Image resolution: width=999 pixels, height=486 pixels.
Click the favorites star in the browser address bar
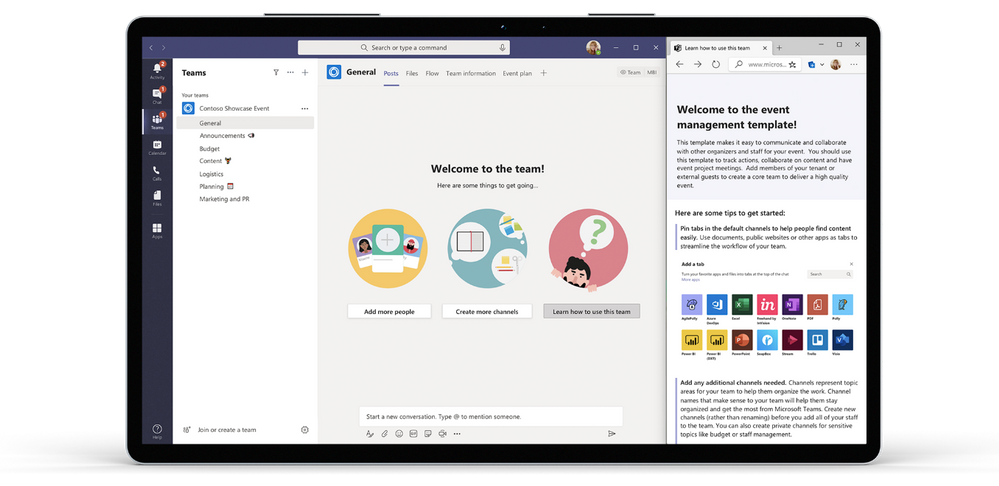[793, 64]
